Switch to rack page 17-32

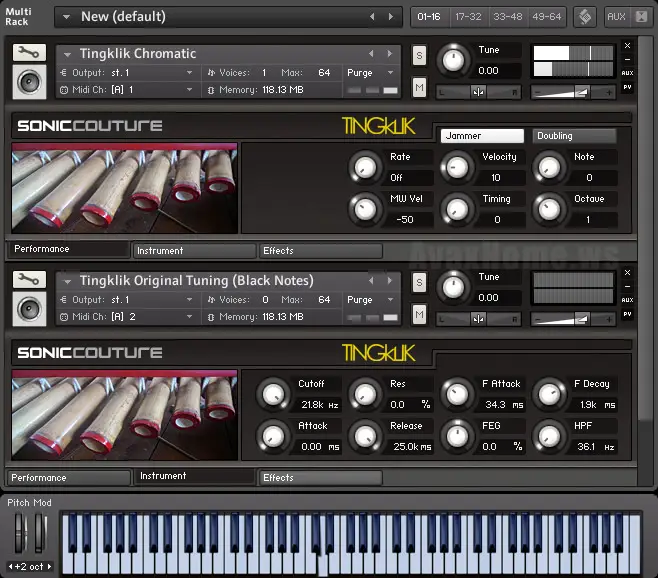(469, 17)
